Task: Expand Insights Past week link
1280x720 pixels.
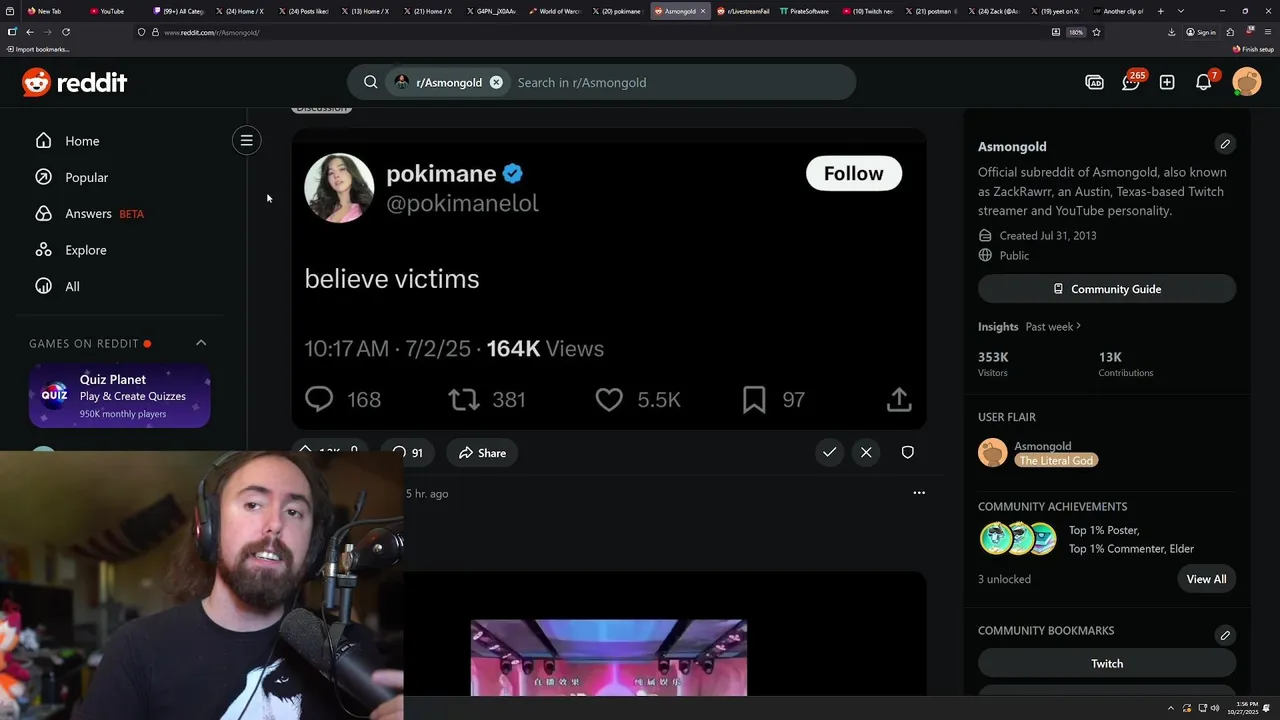Action: [x=1053, y=326]
